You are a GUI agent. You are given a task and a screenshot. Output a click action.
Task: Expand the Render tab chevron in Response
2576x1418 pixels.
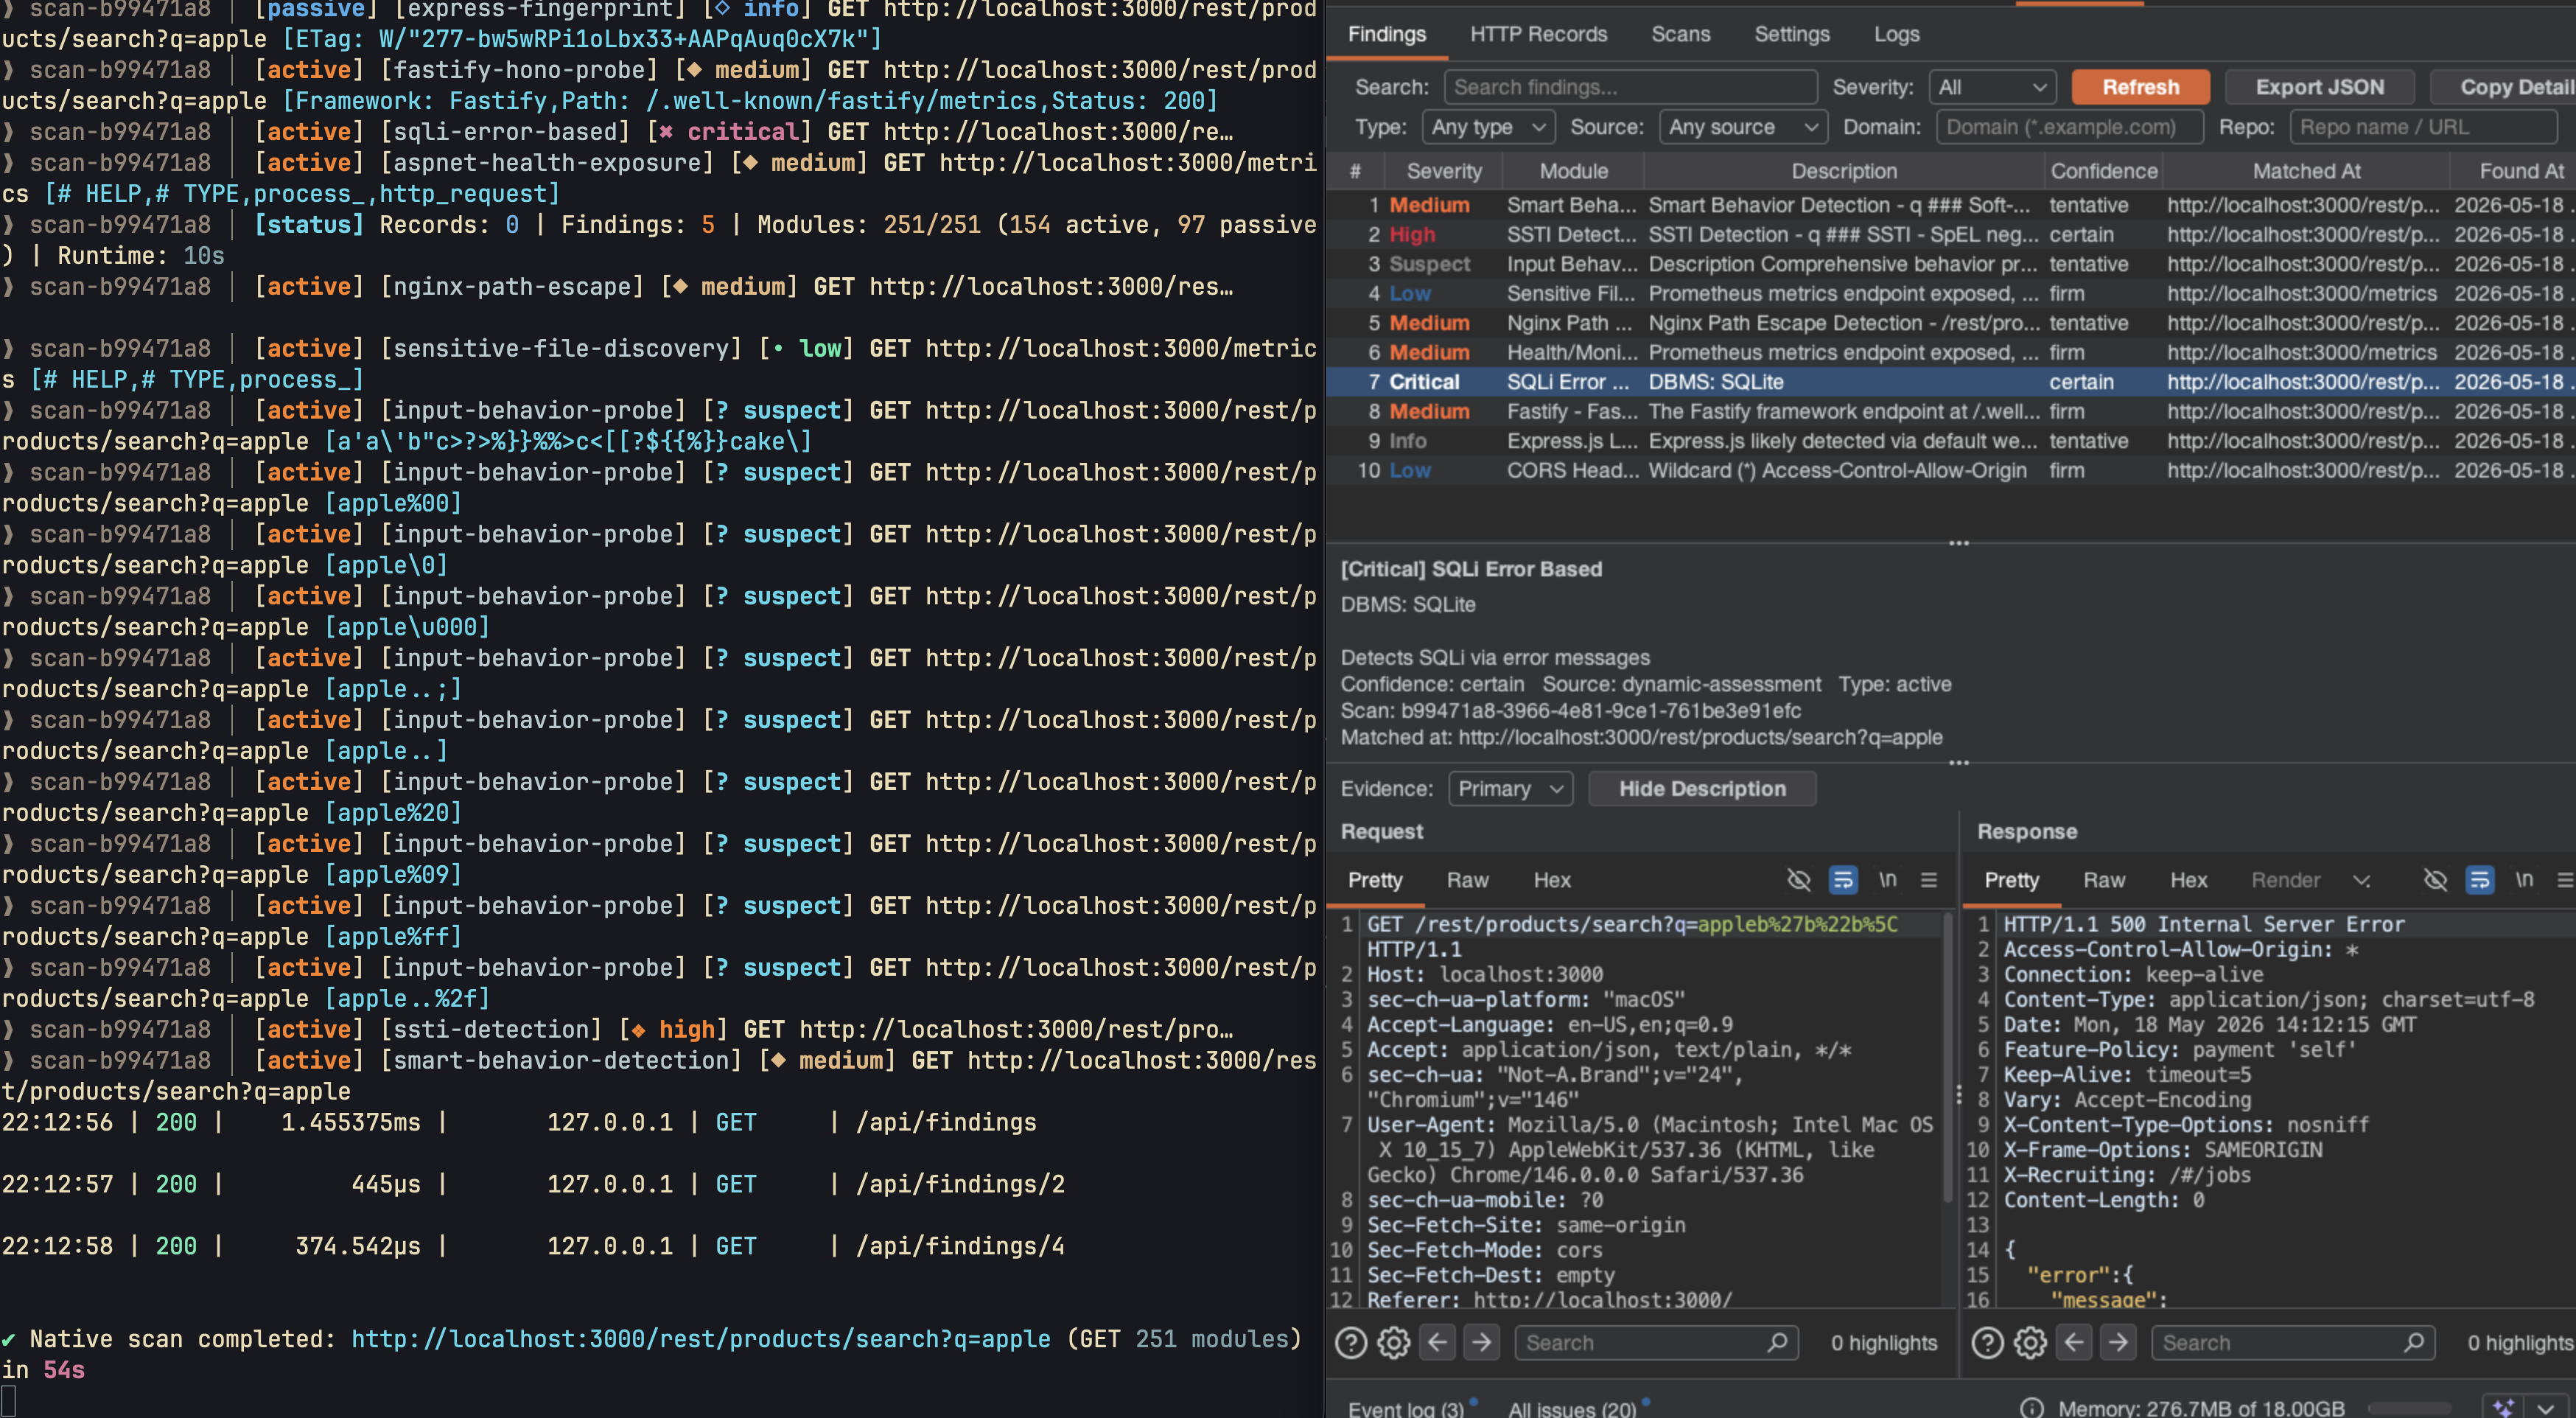point(2361,880)
